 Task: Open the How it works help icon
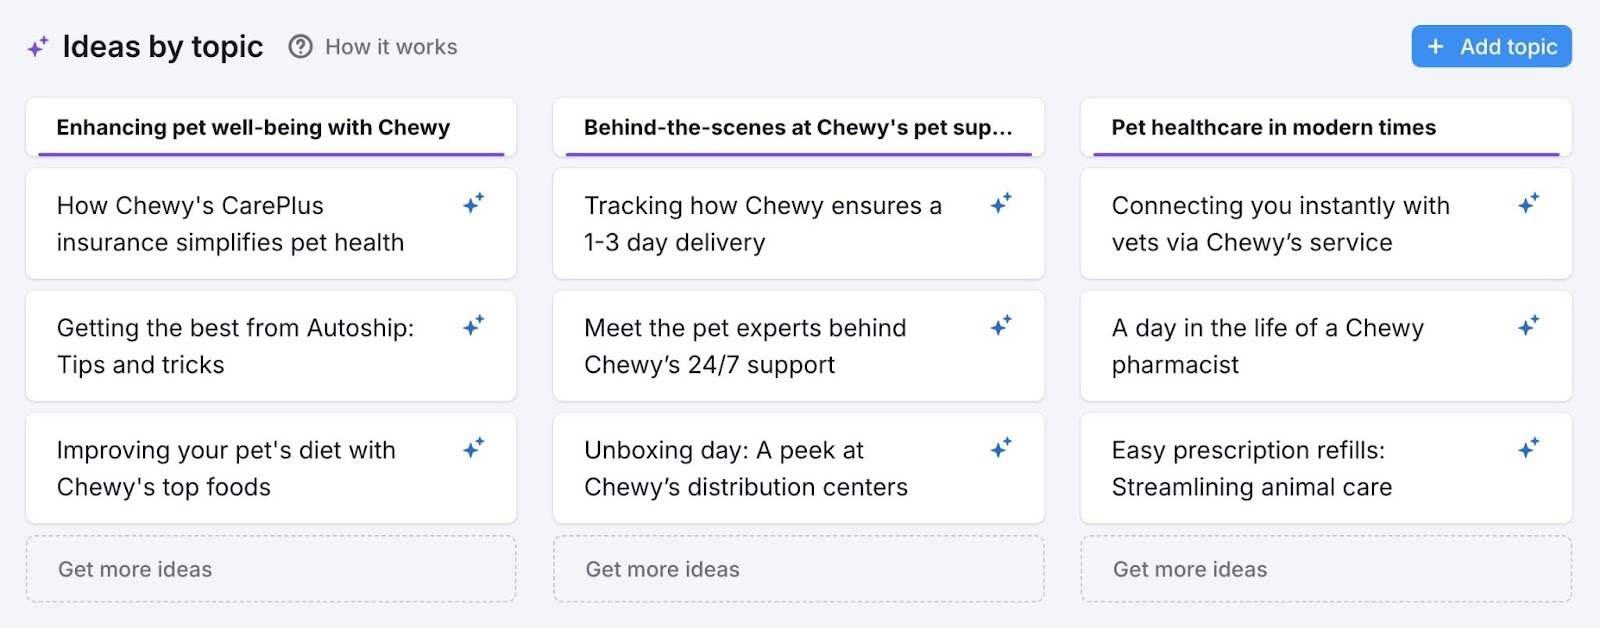pyautogui.click(x=299, y=46)
